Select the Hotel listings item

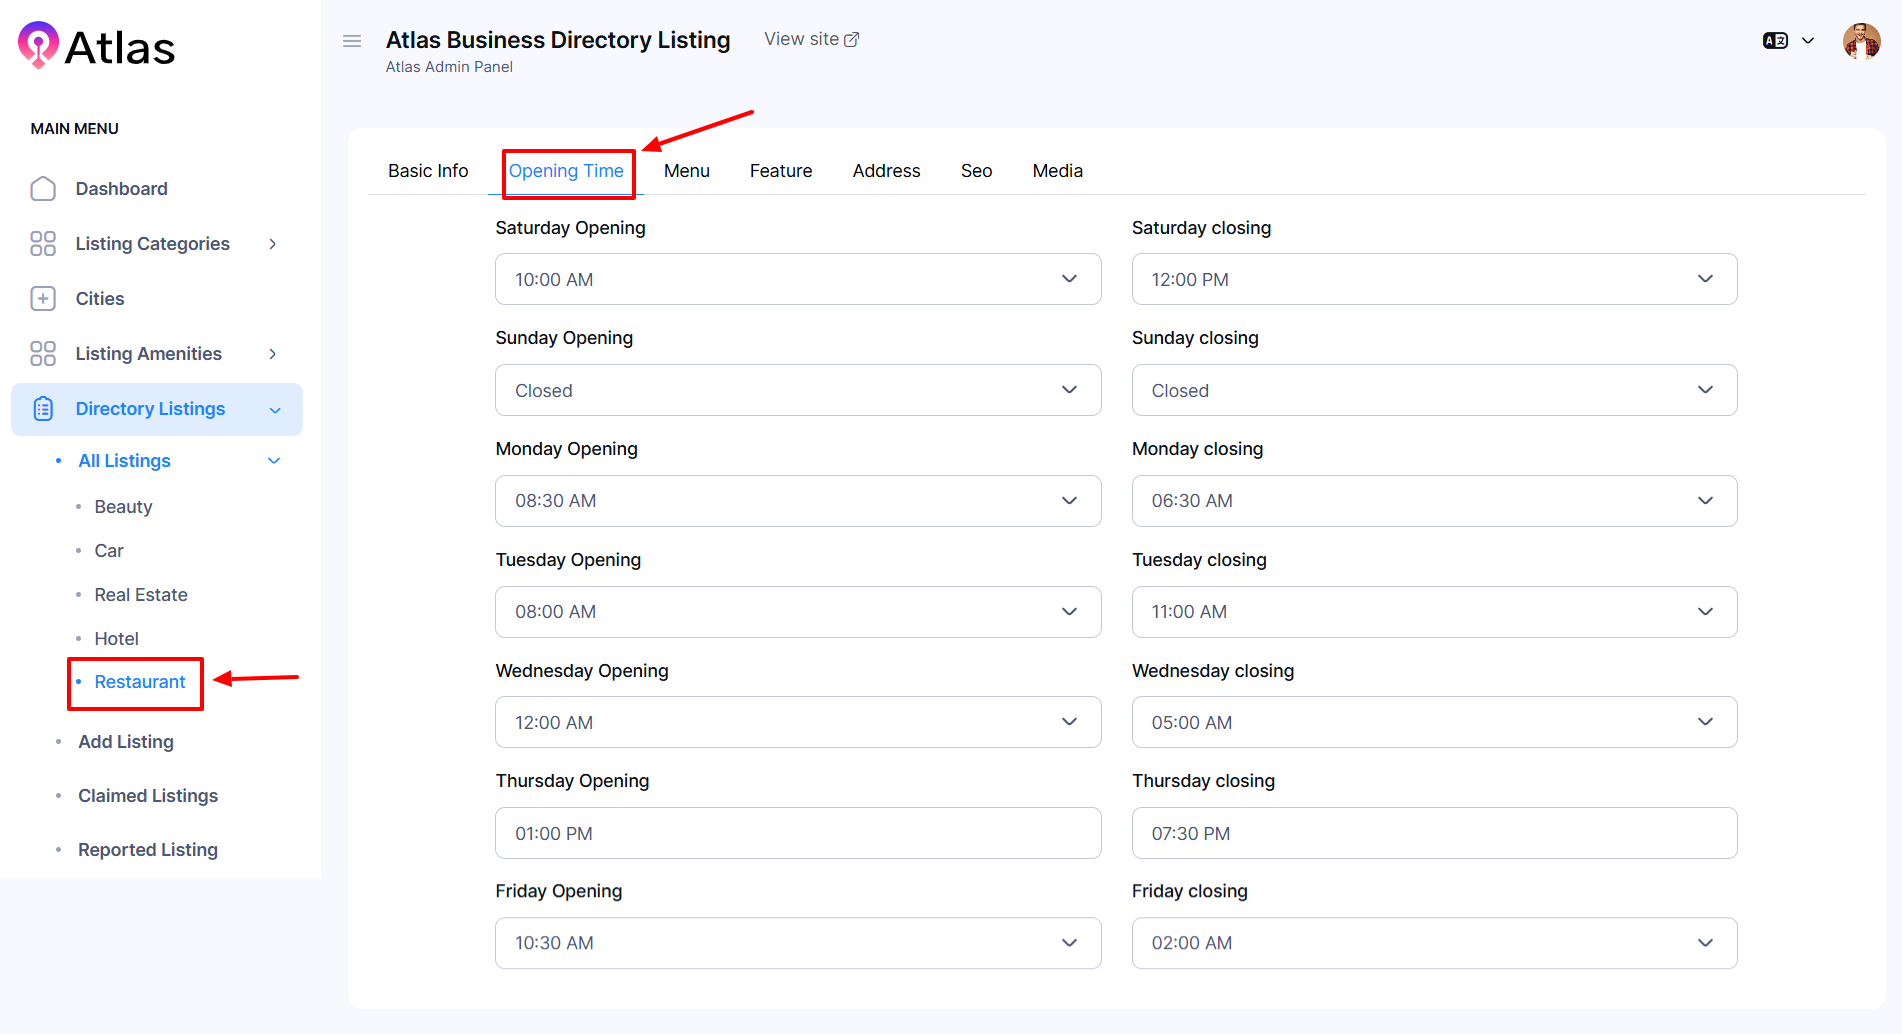(x=116, y=639)
